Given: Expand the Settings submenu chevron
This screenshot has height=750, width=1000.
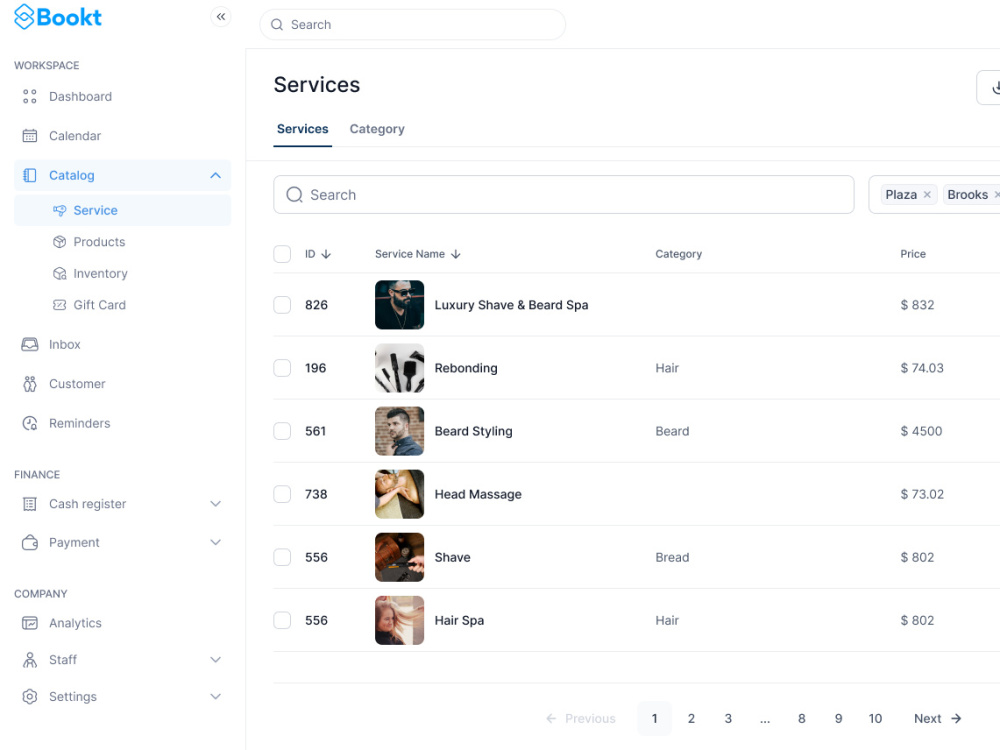Looking at the screenshot, I should pyautogui.click(x=216, y=696).
